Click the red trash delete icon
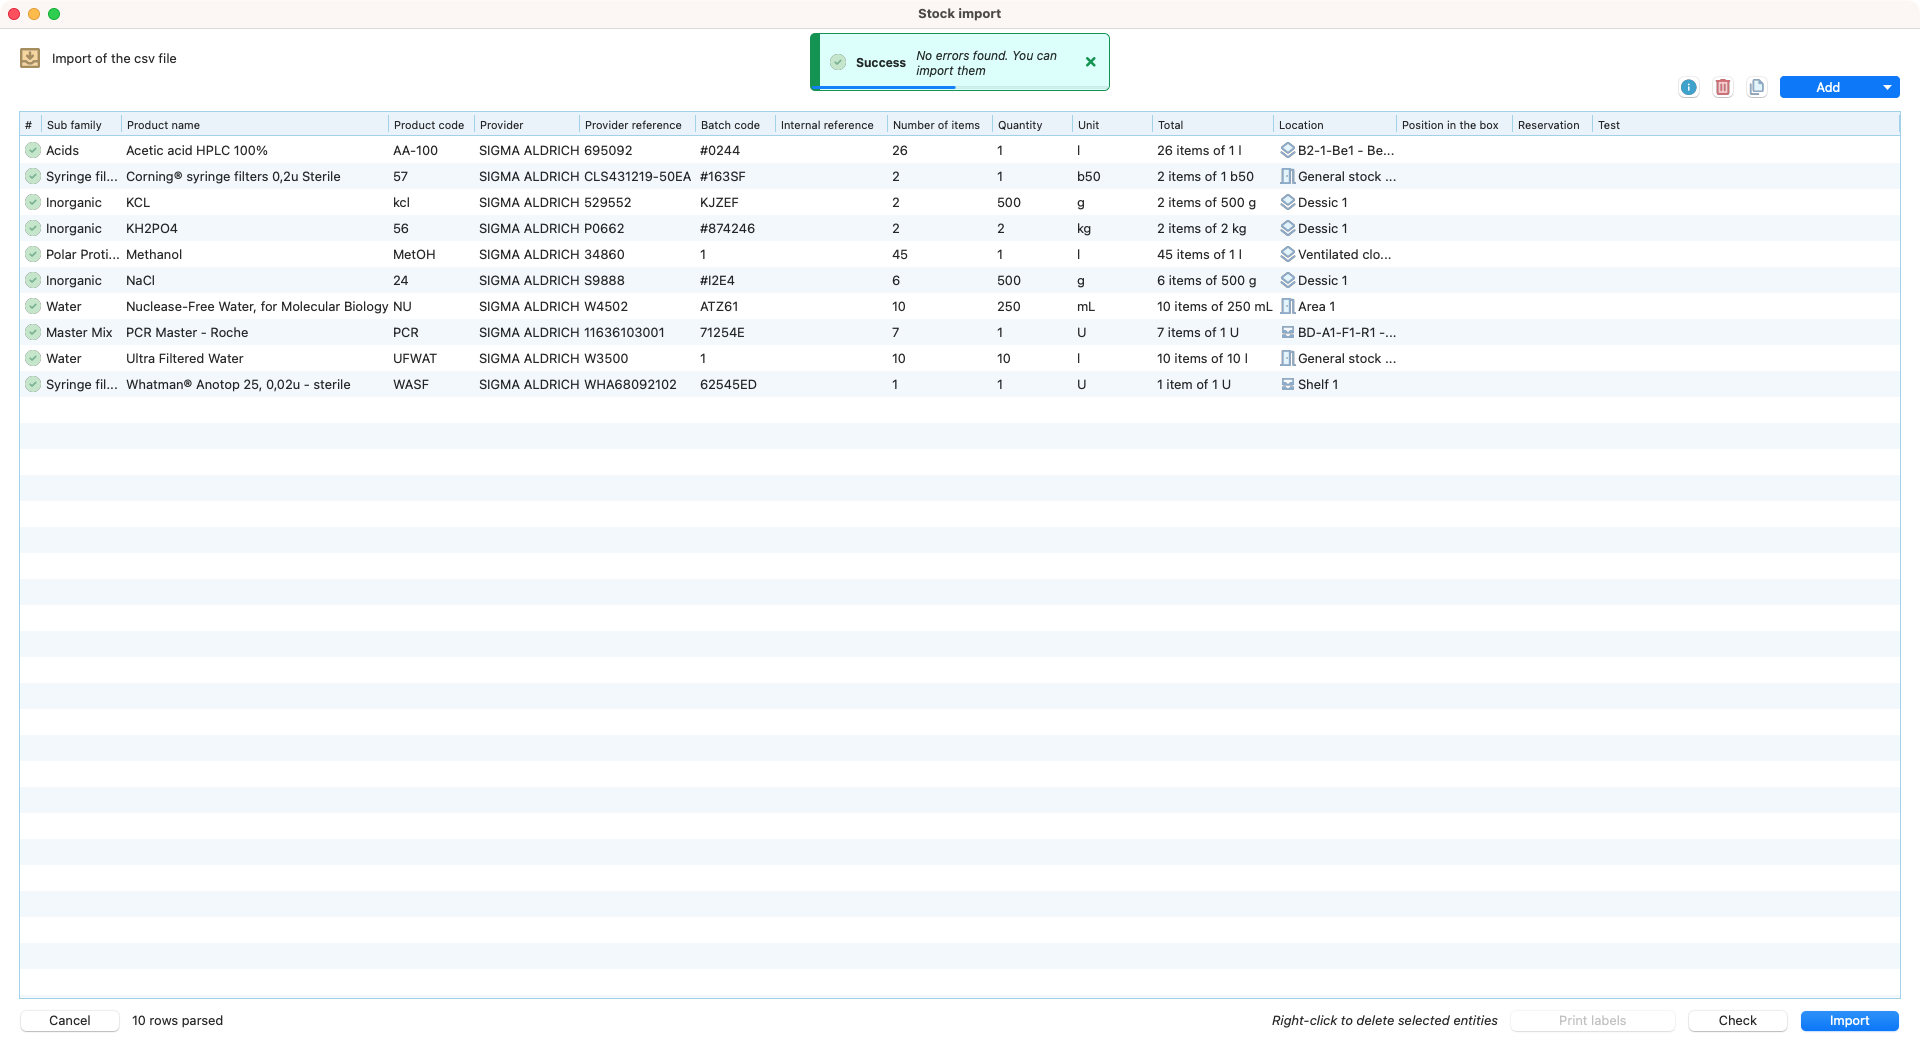 click(1722, 87)
